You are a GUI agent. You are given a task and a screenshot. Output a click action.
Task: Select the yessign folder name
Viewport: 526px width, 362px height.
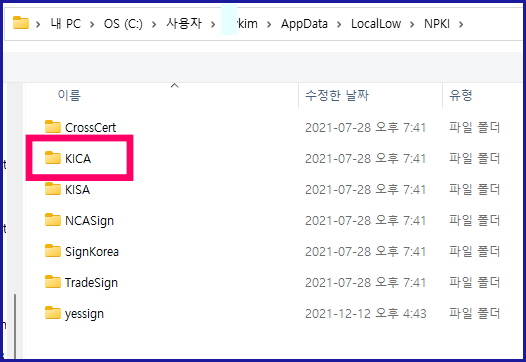tap(84, 314)
